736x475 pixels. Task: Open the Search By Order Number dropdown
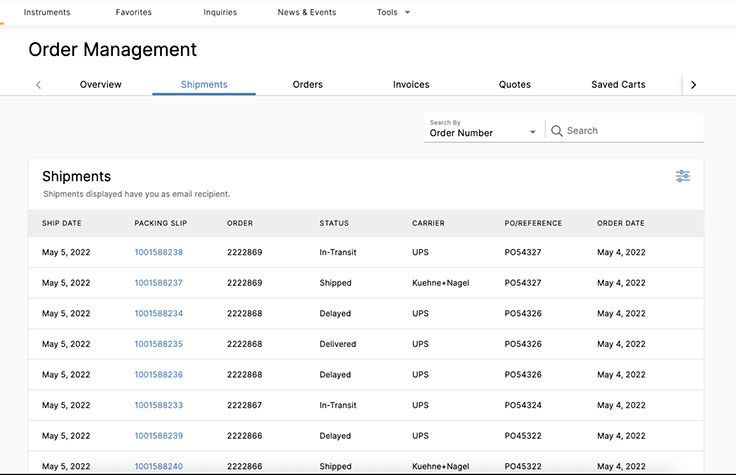click(483, 129)
